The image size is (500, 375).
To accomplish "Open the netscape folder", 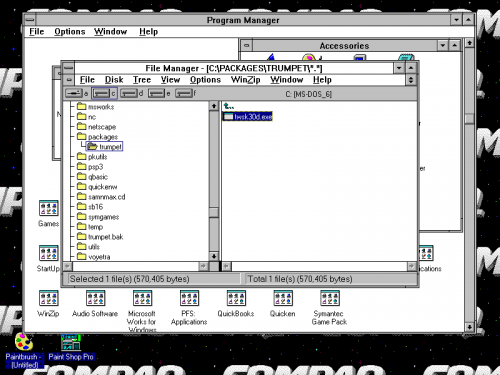I will (97, 127).
